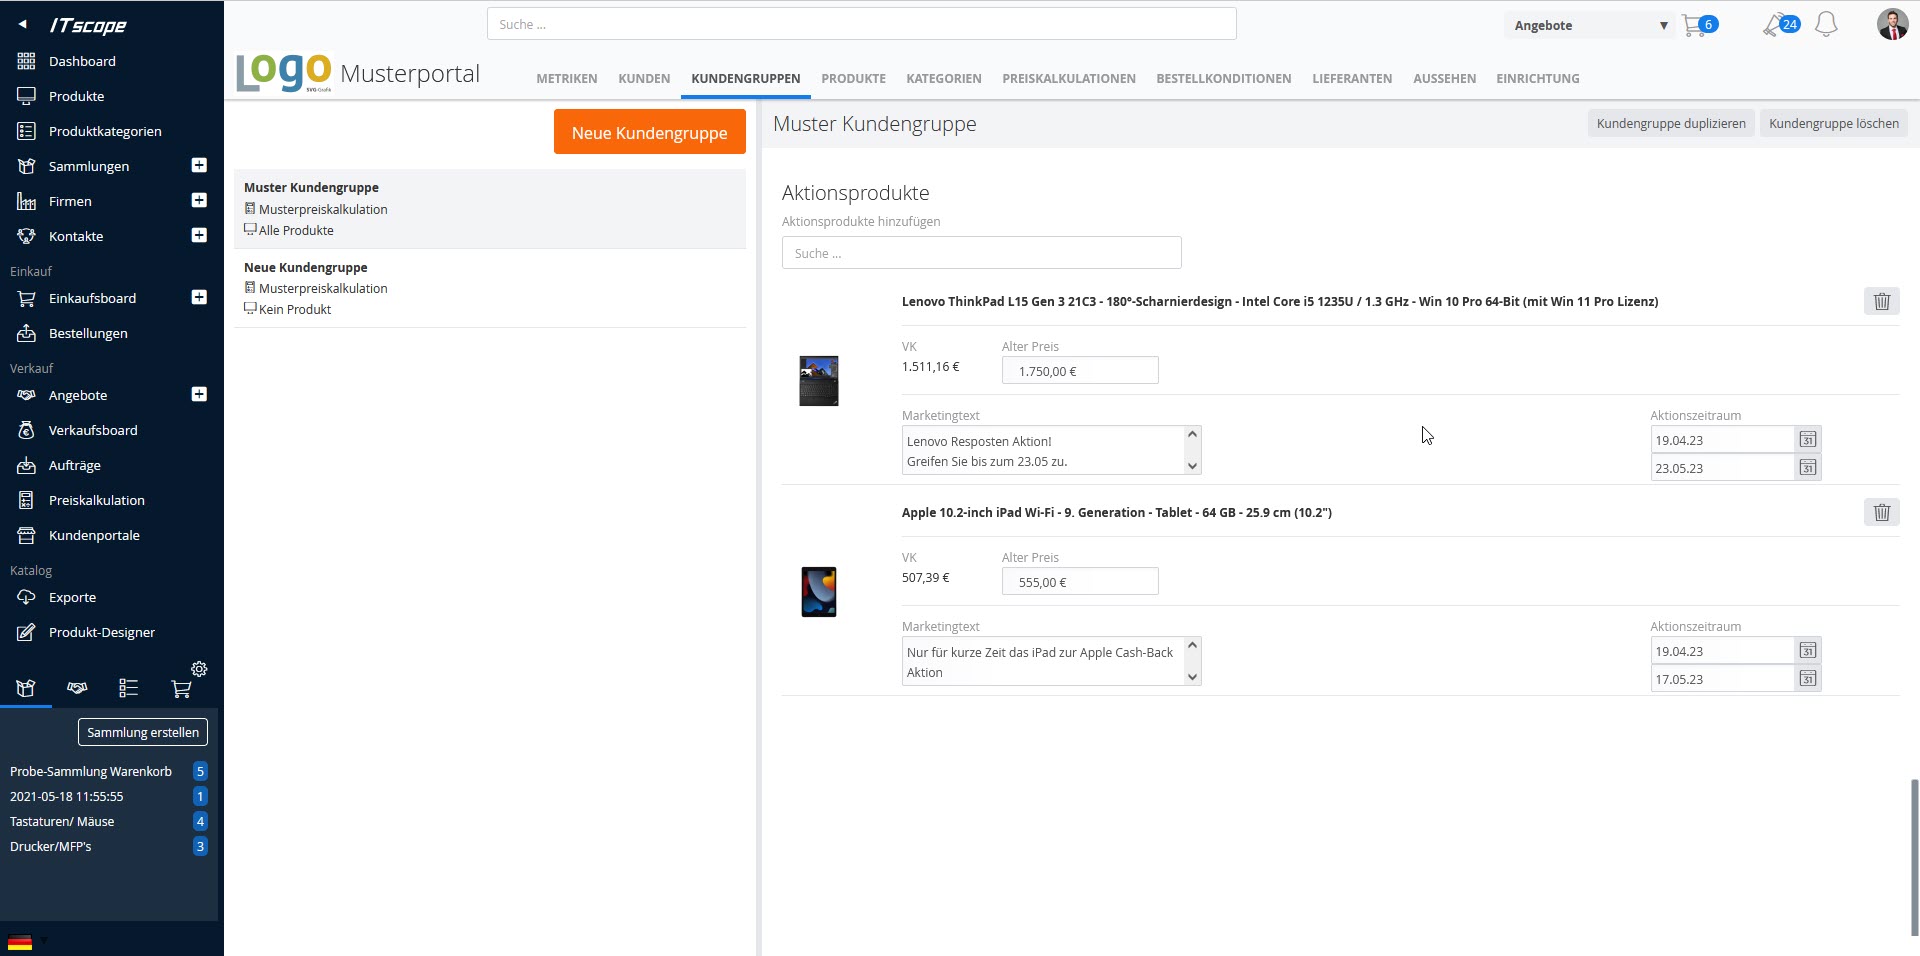Switch to the Metriken tab

[566, 78]
